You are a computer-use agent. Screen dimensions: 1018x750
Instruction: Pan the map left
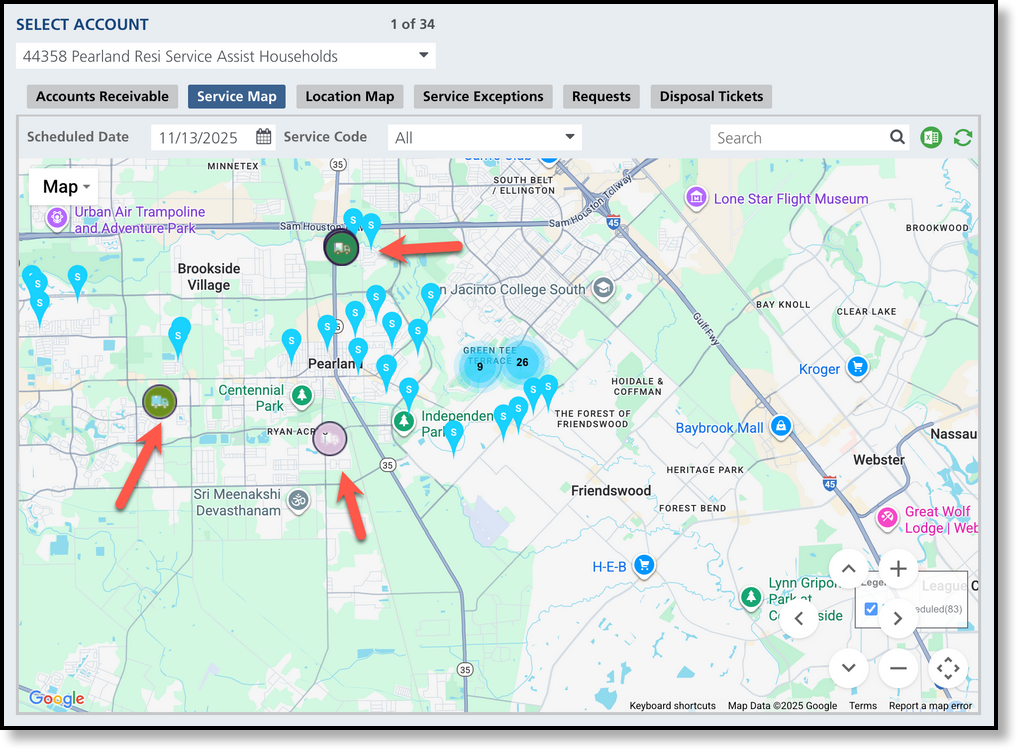[799, 618]
